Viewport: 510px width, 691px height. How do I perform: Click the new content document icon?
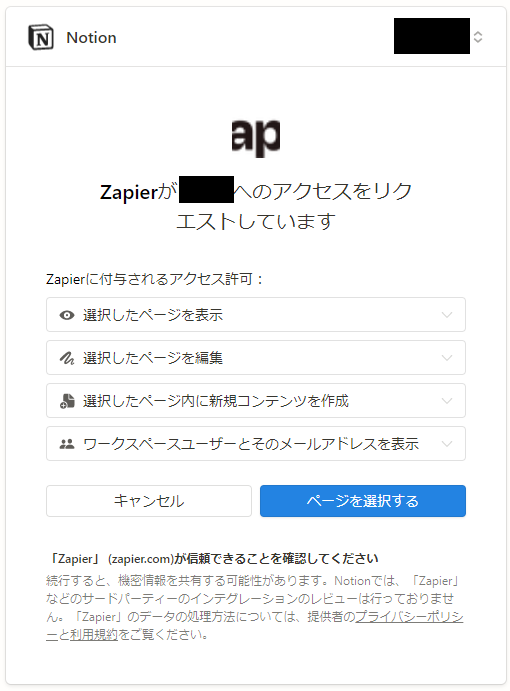pos(67,401)
